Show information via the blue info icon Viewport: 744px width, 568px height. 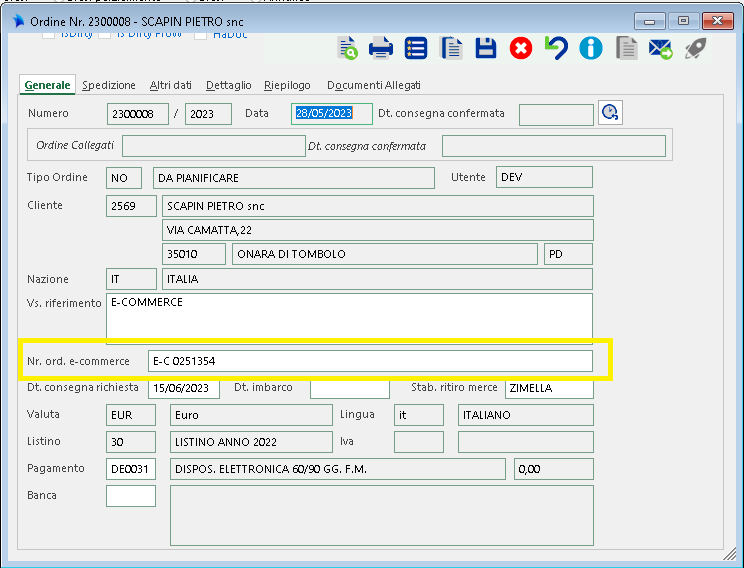591,48
